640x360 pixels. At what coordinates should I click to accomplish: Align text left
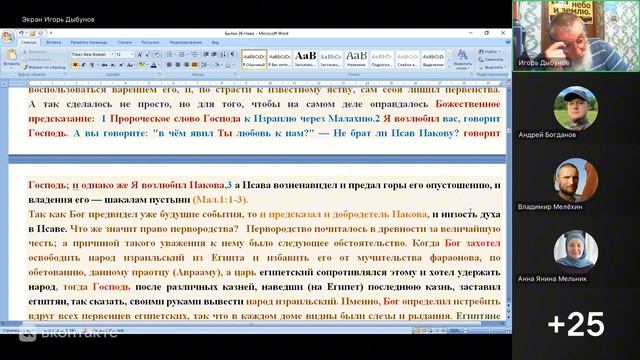point(169,65)
